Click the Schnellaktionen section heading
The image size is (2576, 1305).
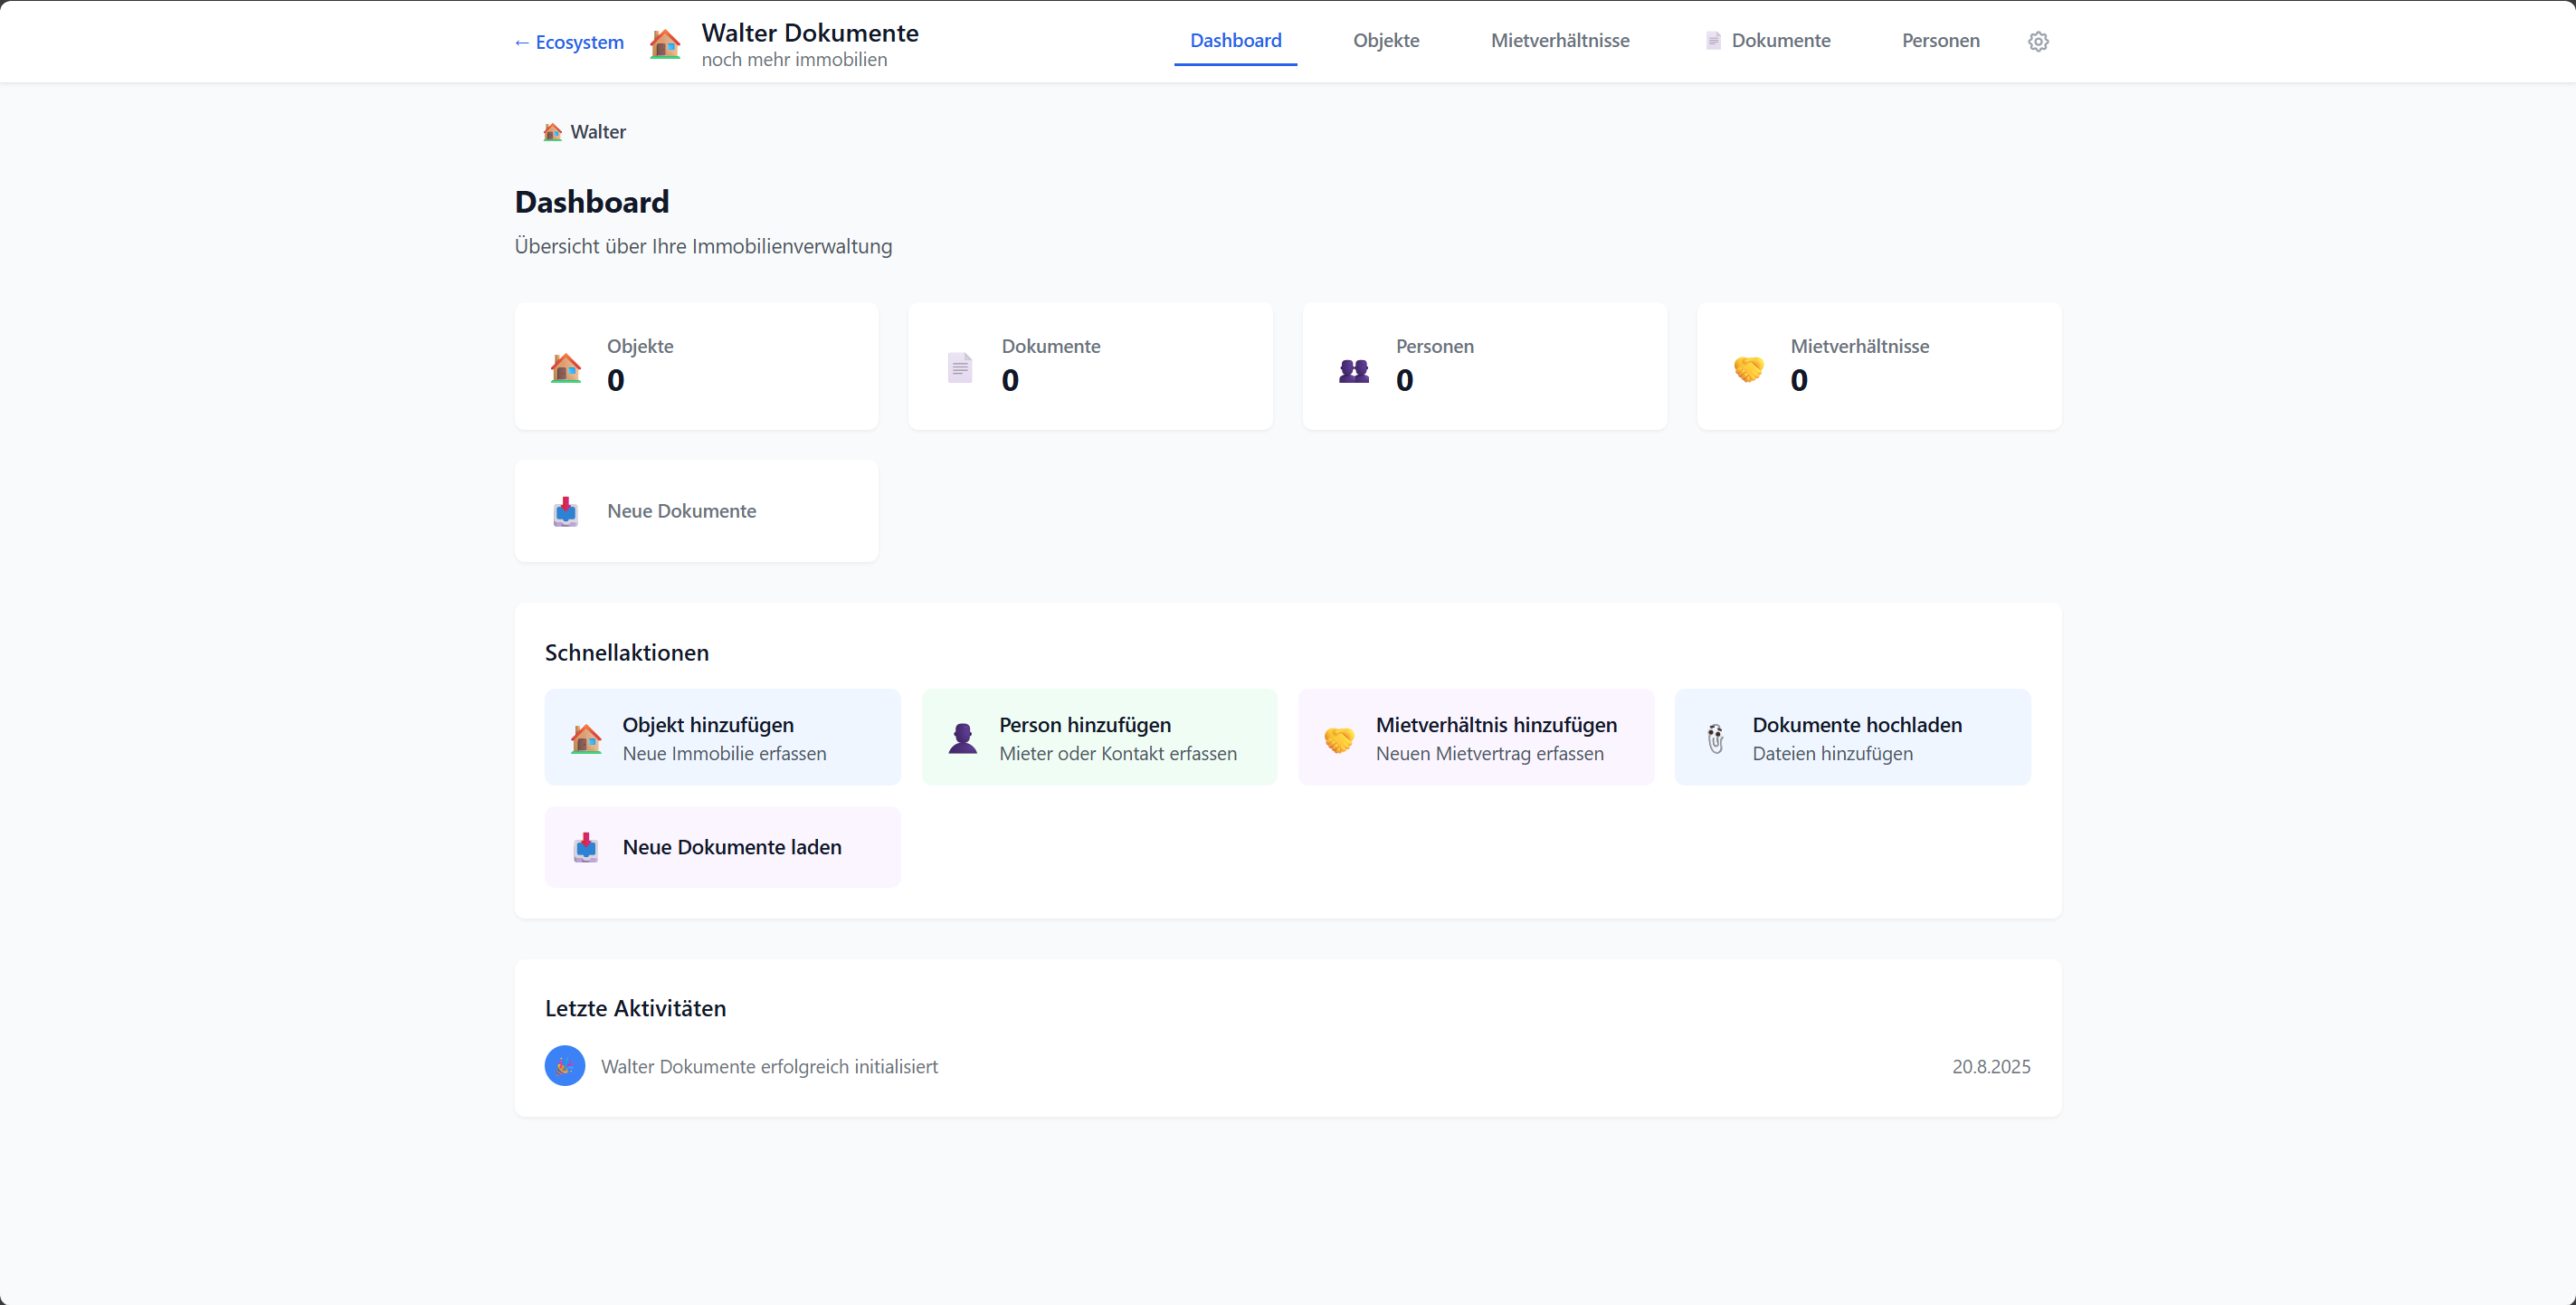[627, 653]
